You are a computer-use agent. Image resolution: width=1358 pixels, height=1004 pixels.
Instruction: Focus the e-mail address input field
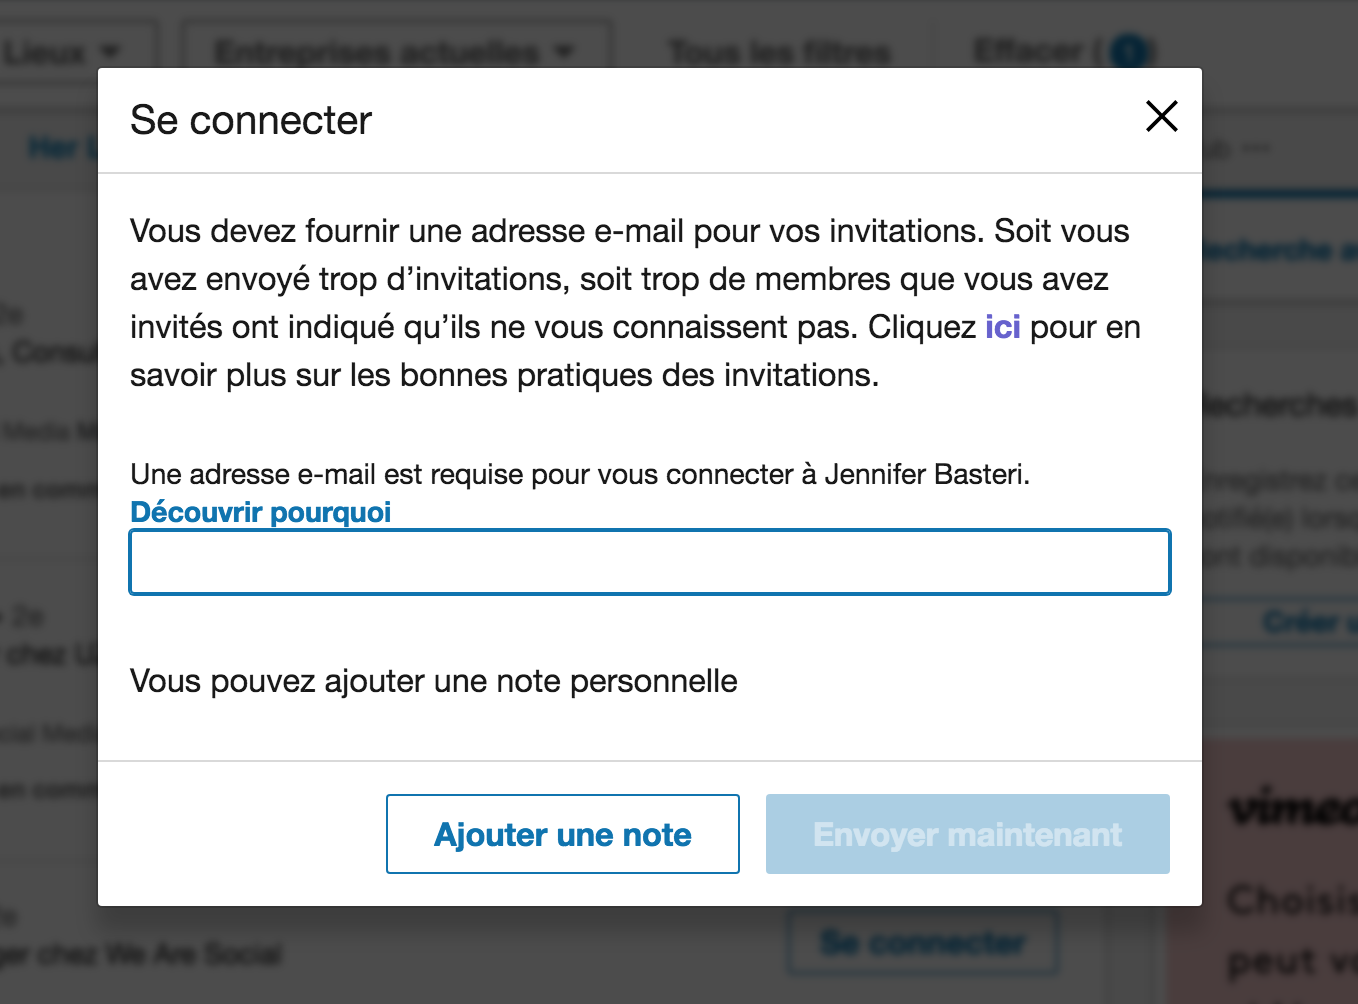coord(650,562)
